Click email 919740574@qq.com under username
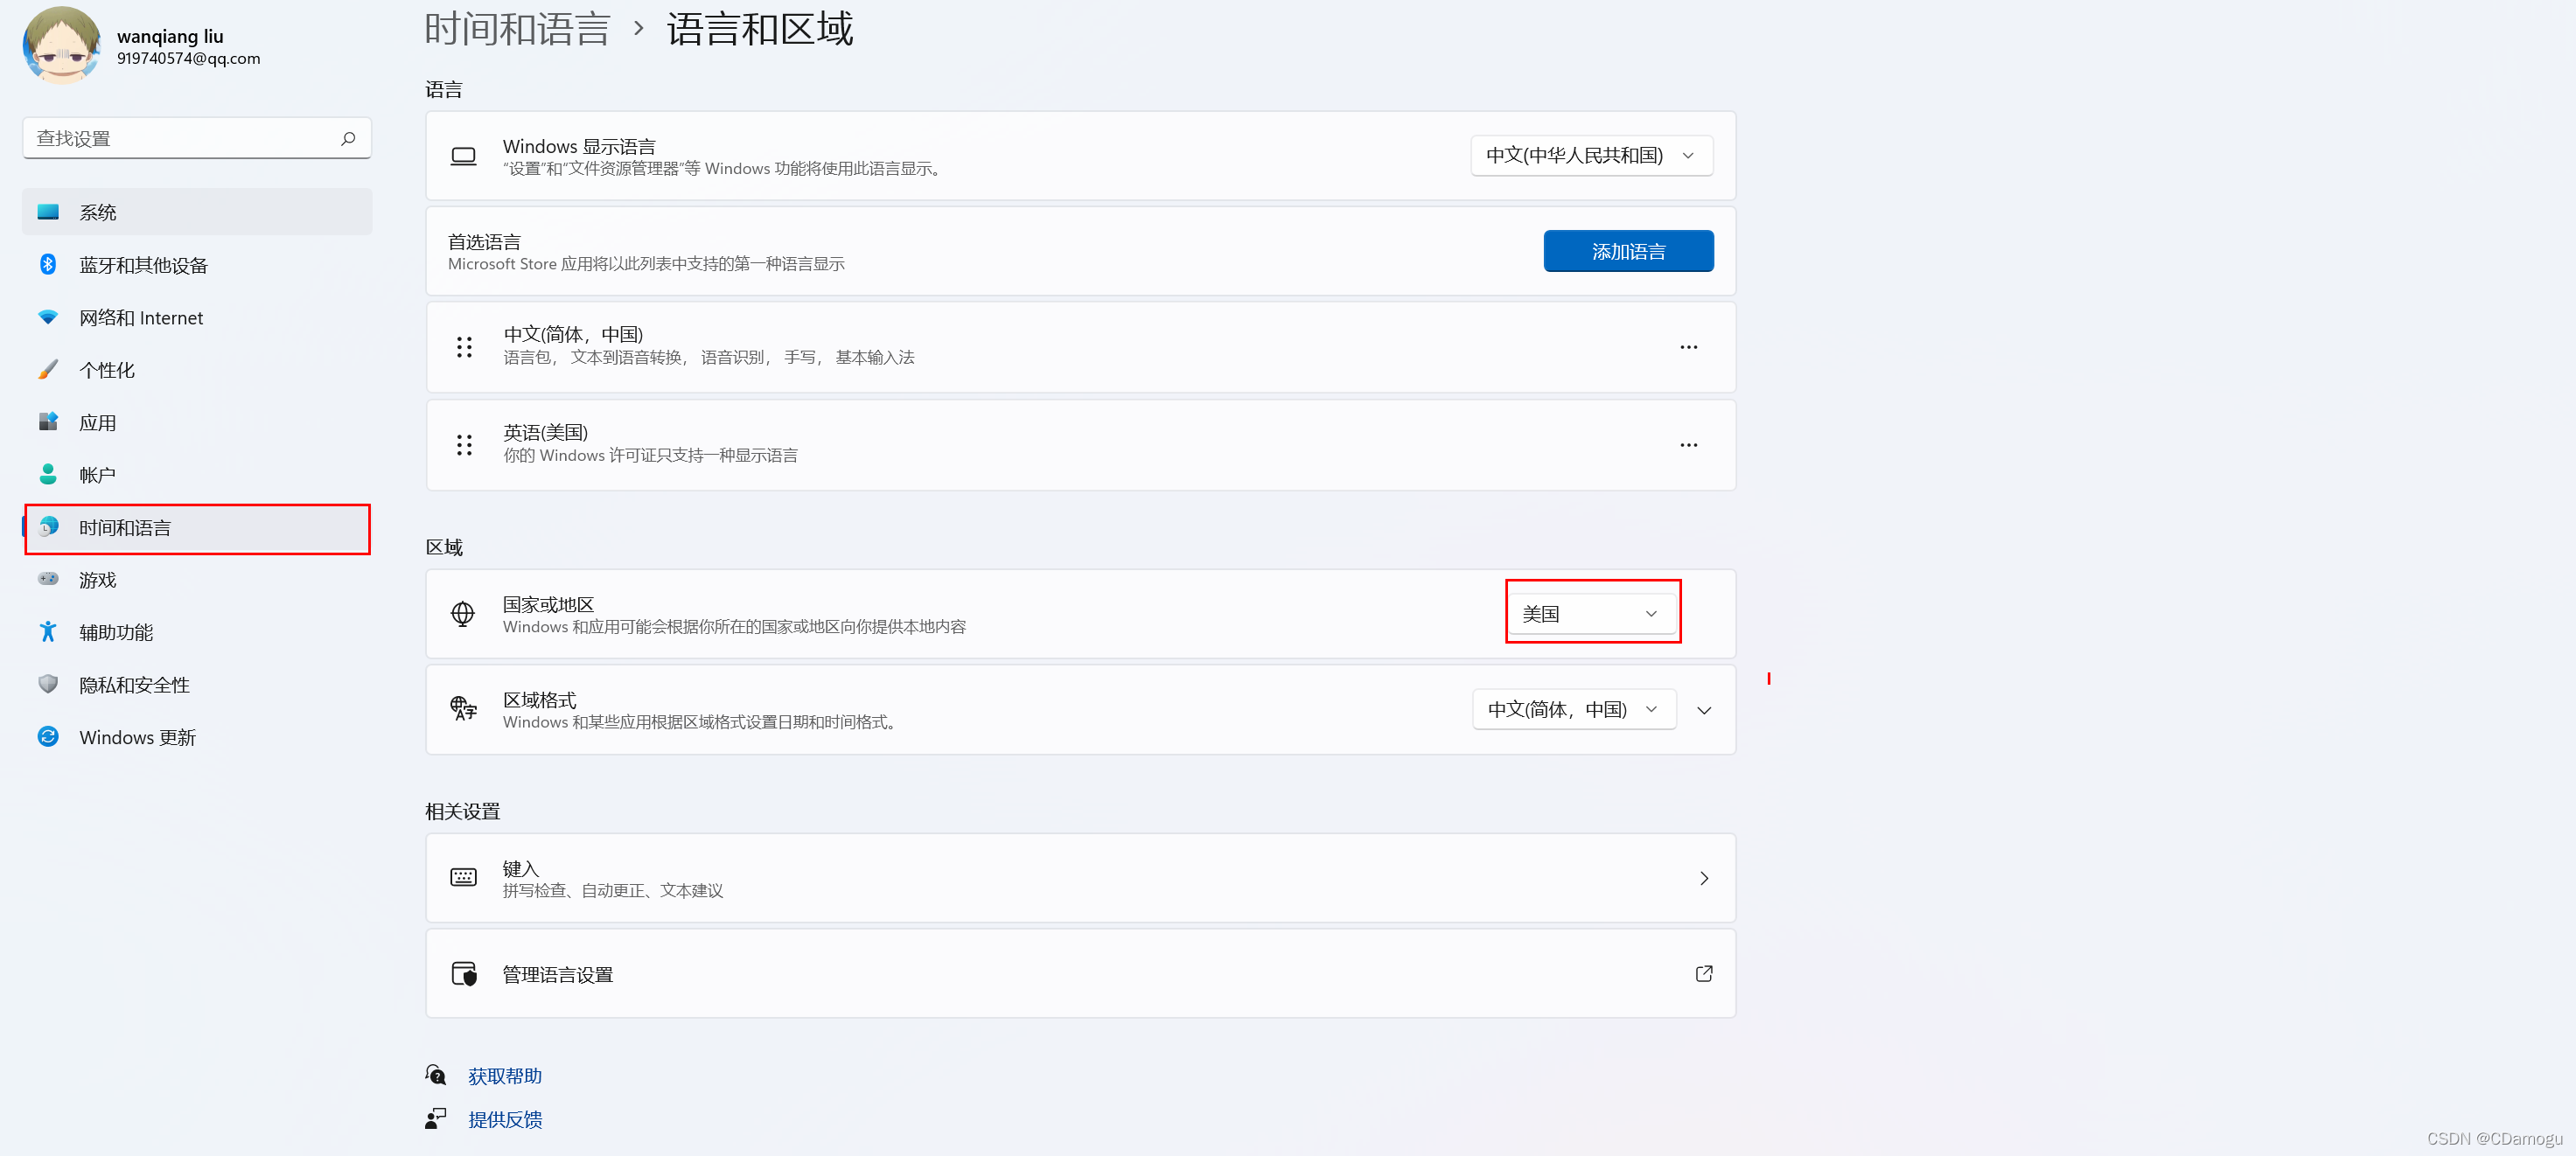This screenshot has width=2576, height=1156. [188, 58]
